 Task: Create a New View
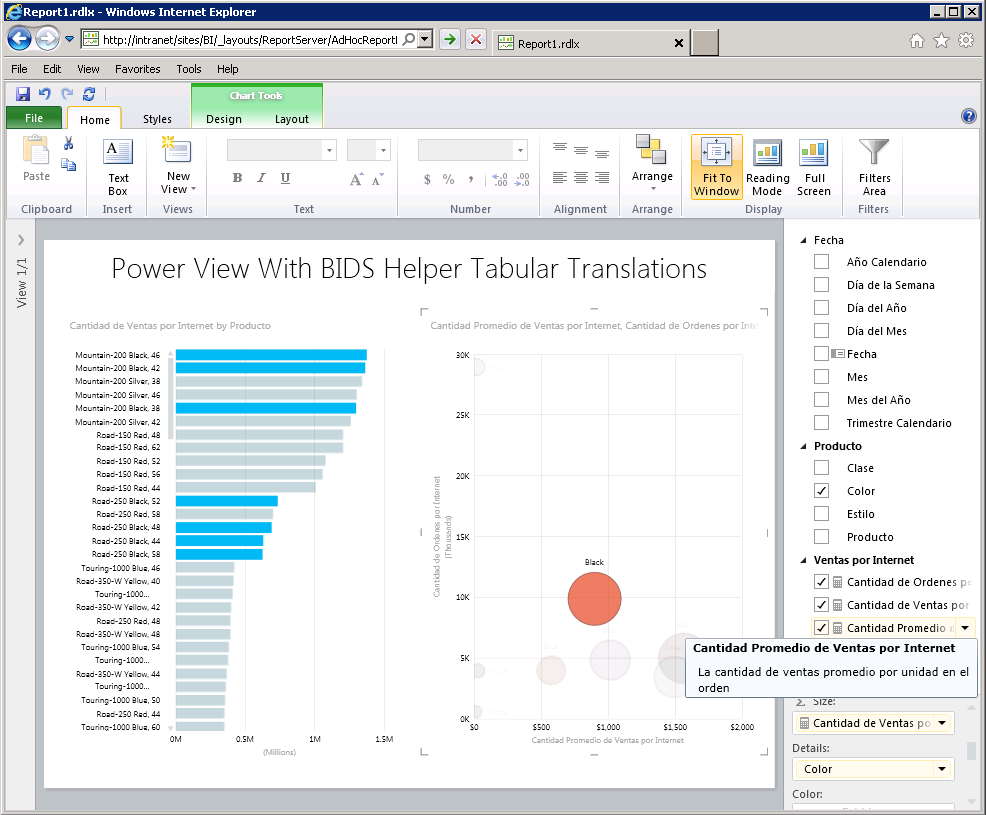pyautogui.click(x=177, y=165)
